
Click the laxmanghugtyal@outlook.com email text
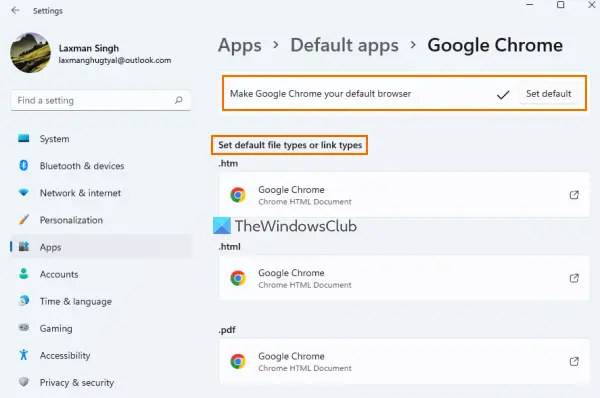click(115, 60)
